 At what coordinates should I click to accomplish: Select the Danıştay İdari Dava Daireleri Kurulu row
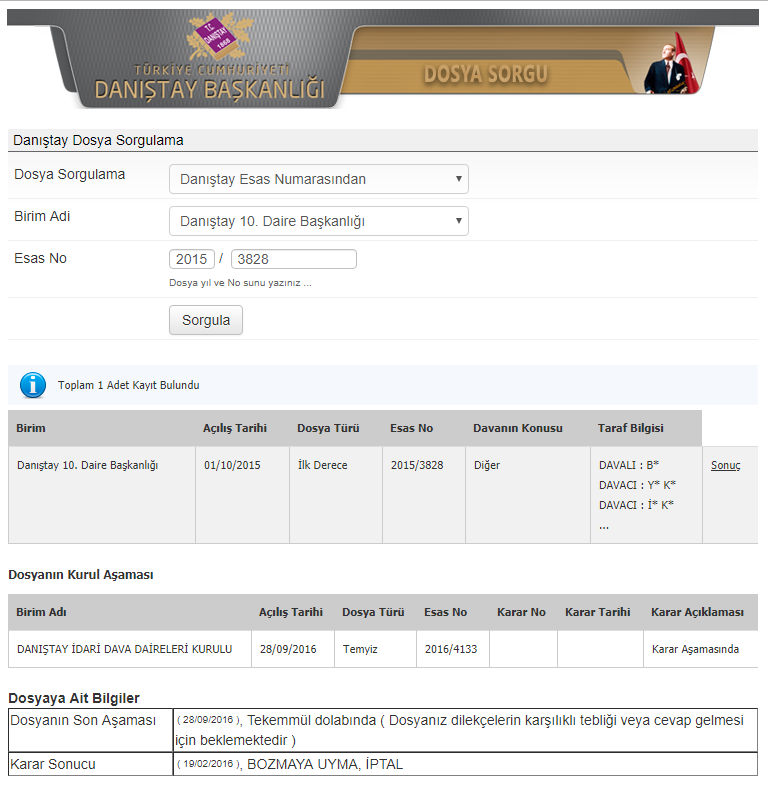tap(125, 649)
